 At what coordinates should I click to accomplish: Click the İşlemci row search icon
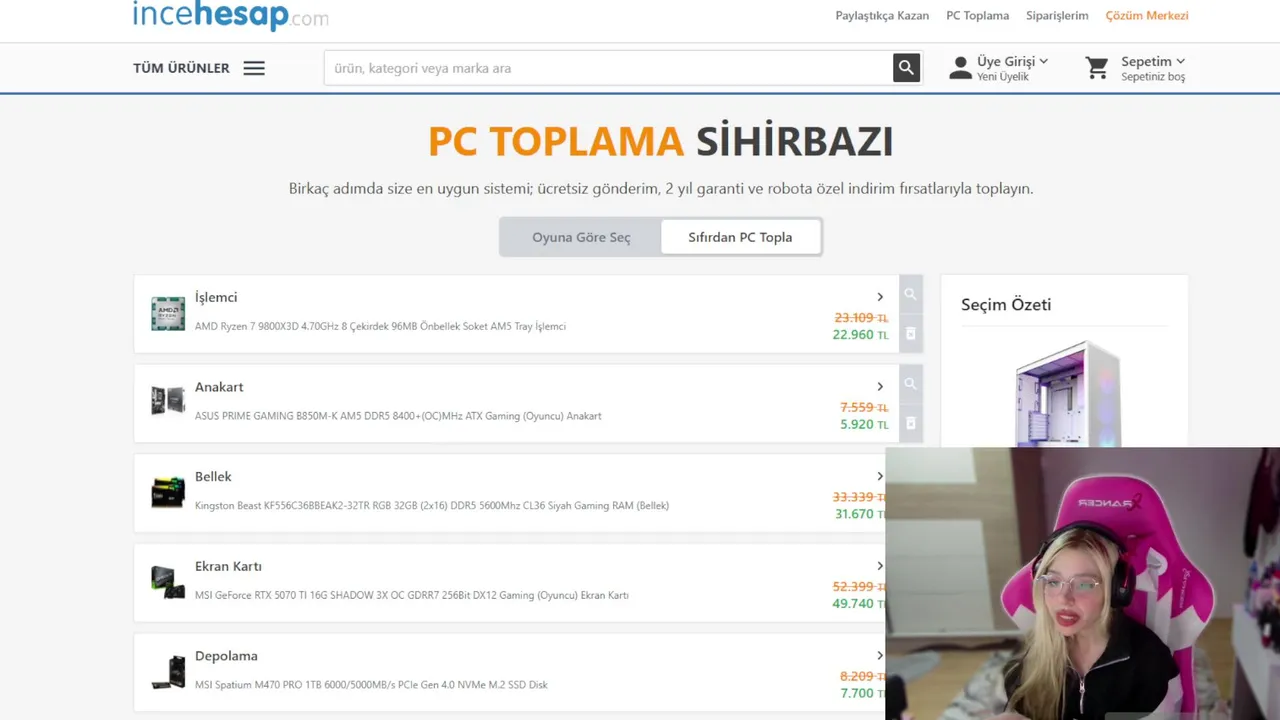[x=910, y=295]
